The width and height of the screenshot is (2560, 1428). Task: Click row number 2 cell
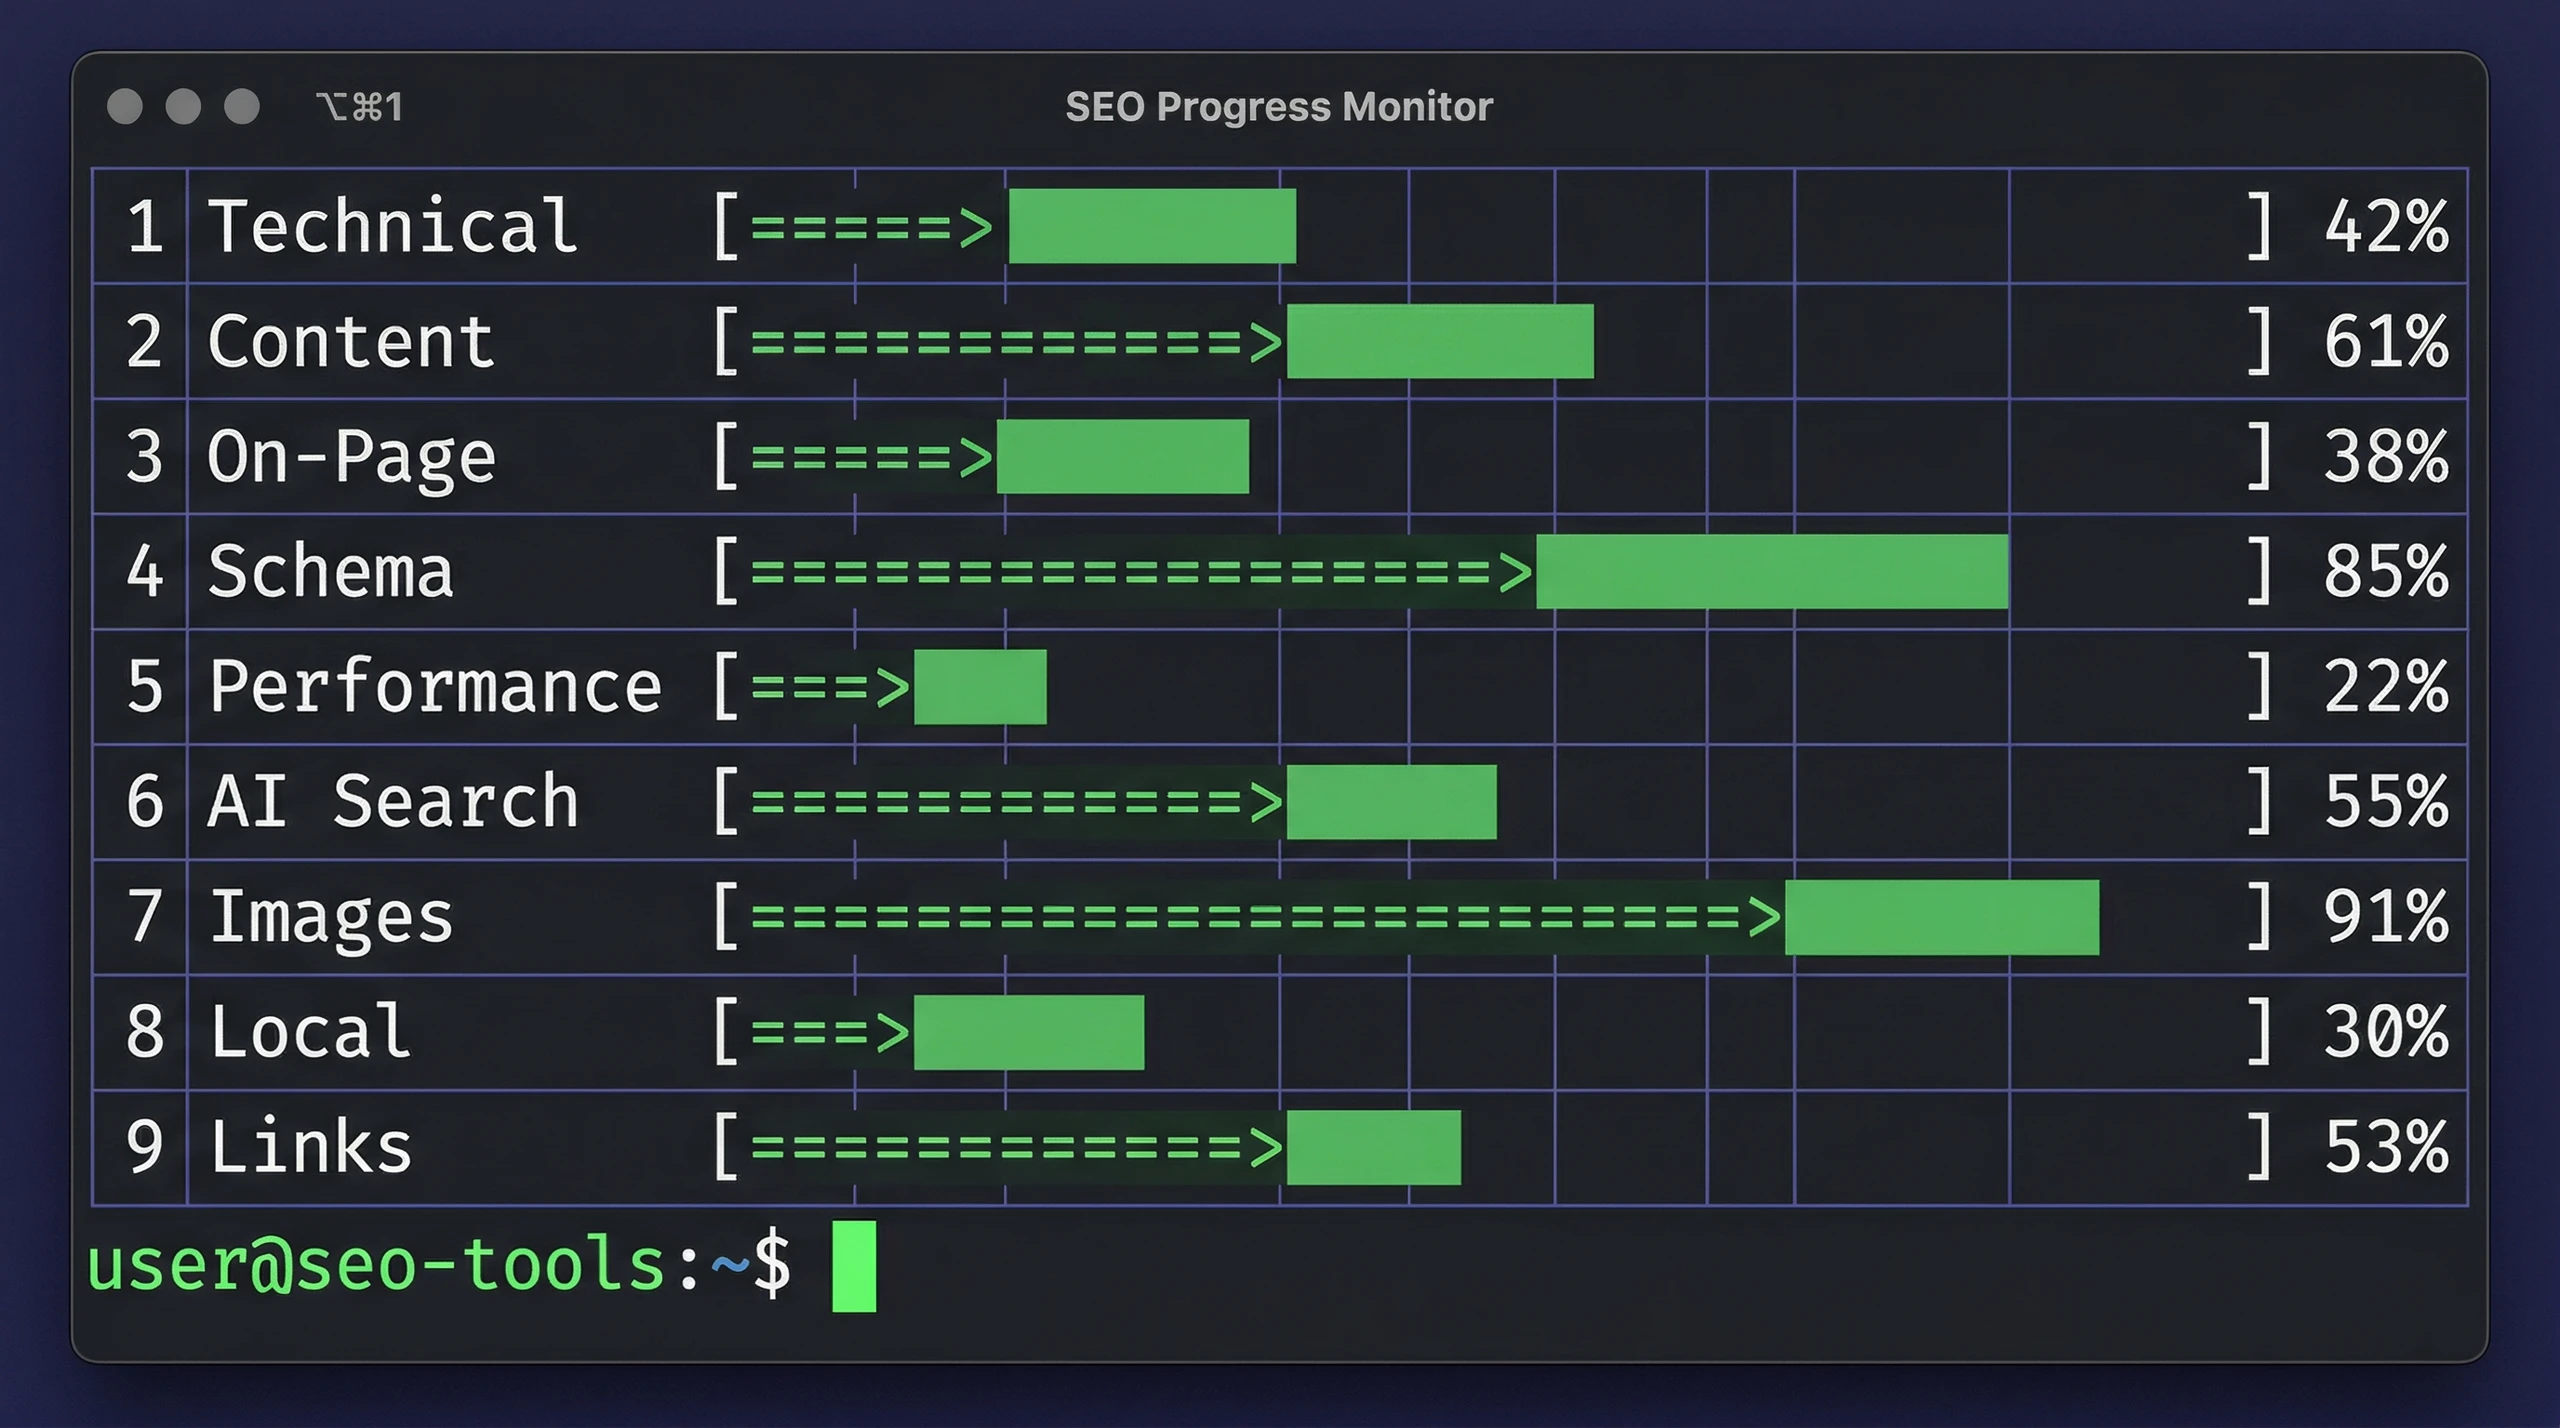(143, 341)
